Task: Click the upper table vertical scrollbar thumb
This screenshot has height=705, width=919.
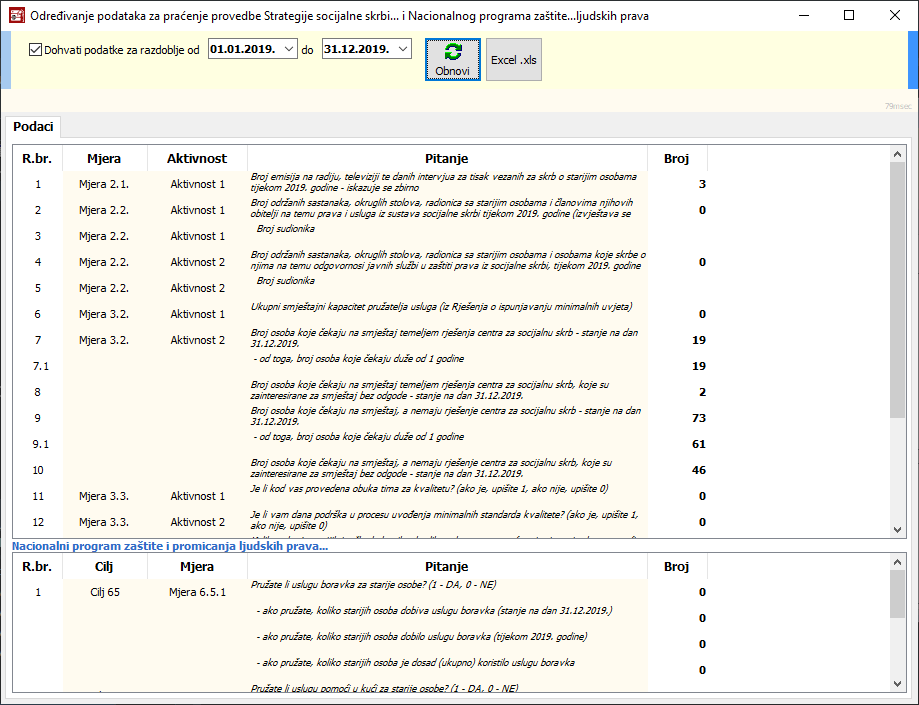Action: [x=897, y=290]
